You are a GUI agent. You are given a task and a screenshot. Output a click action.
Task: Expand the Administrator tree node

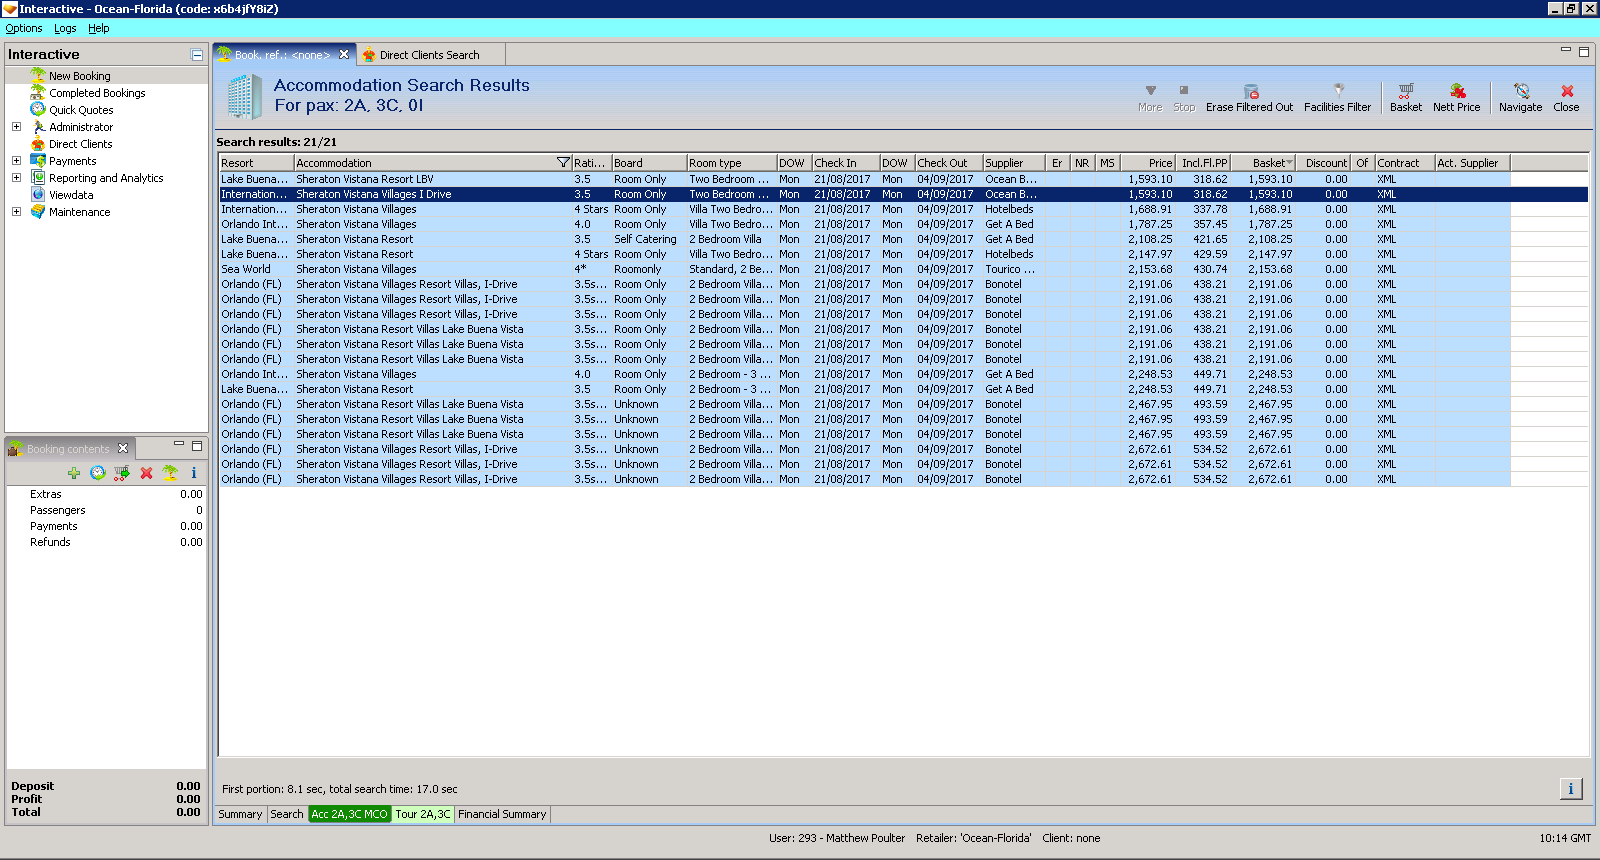pyautogui.click(x=16, y=126)
